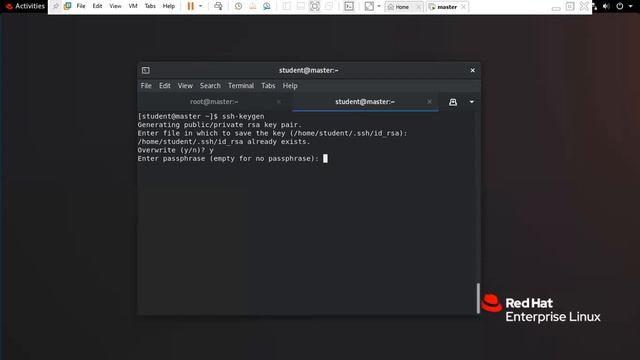The width and height of the screenshot is (640, 360).
Task: Select the student@master terminal tab
Action: pos(365,102)
